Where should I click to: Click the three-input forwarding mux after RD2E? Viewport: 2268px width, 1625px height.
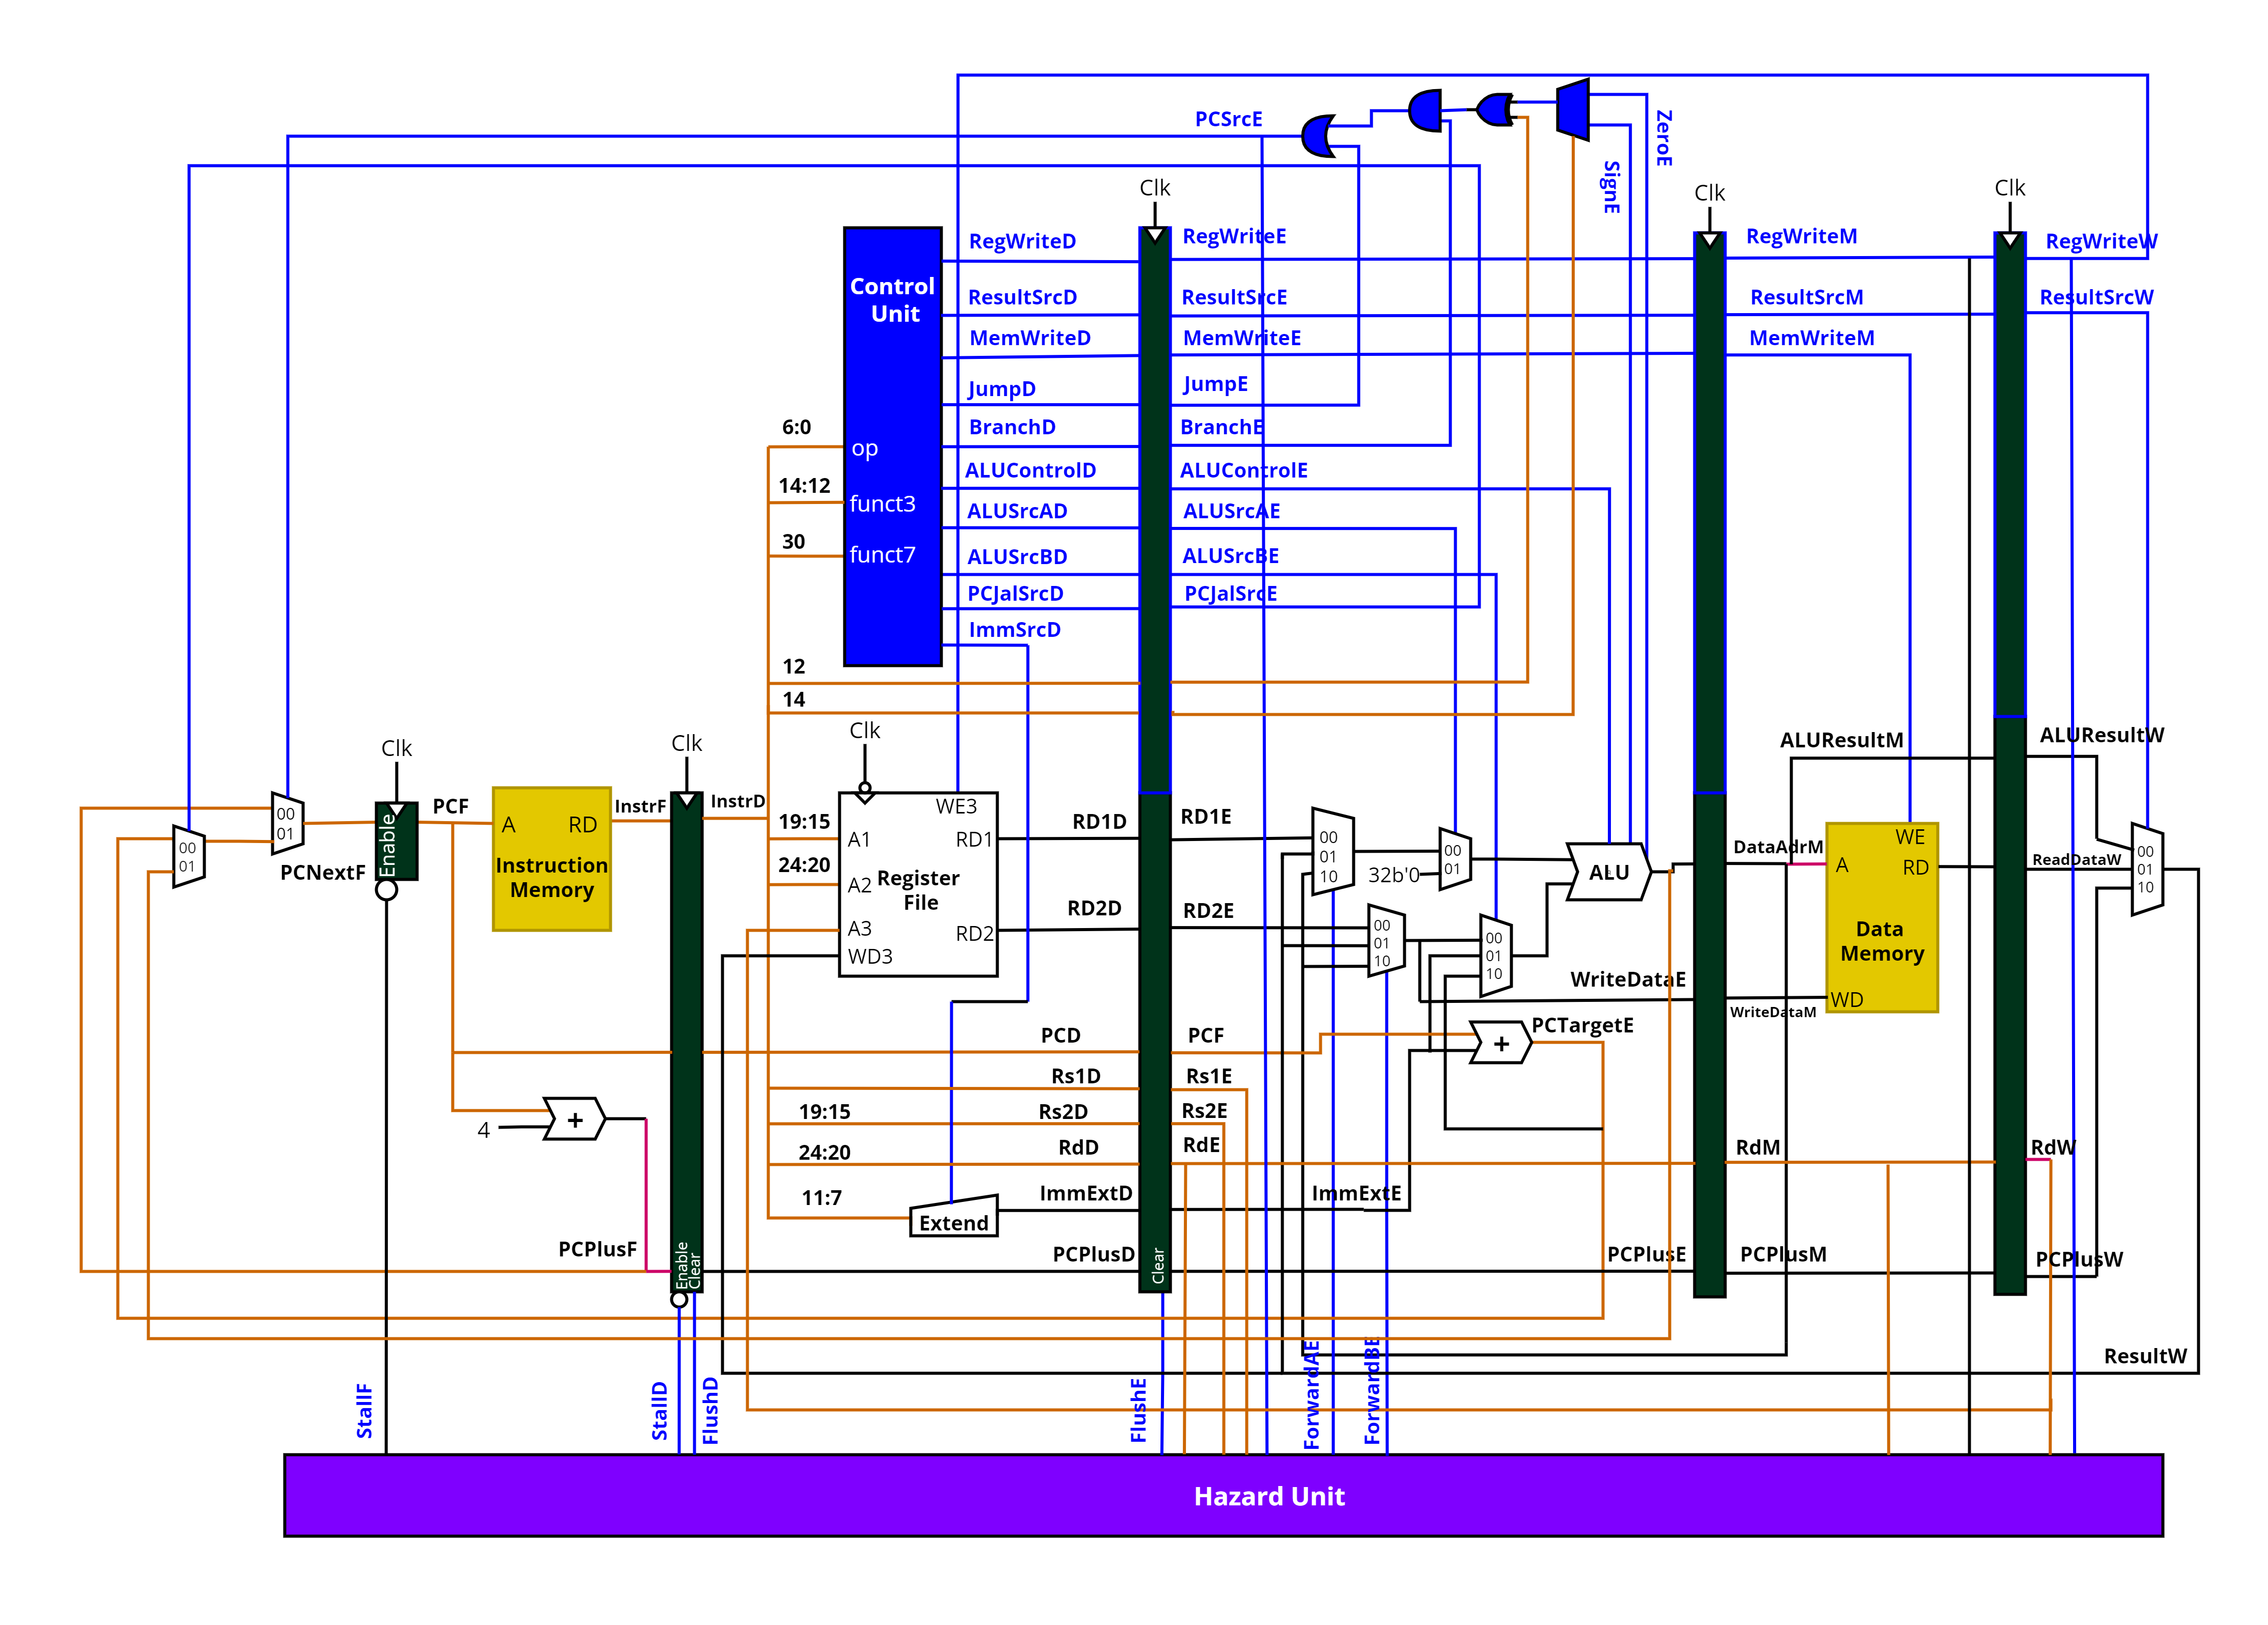[1386, 942]
